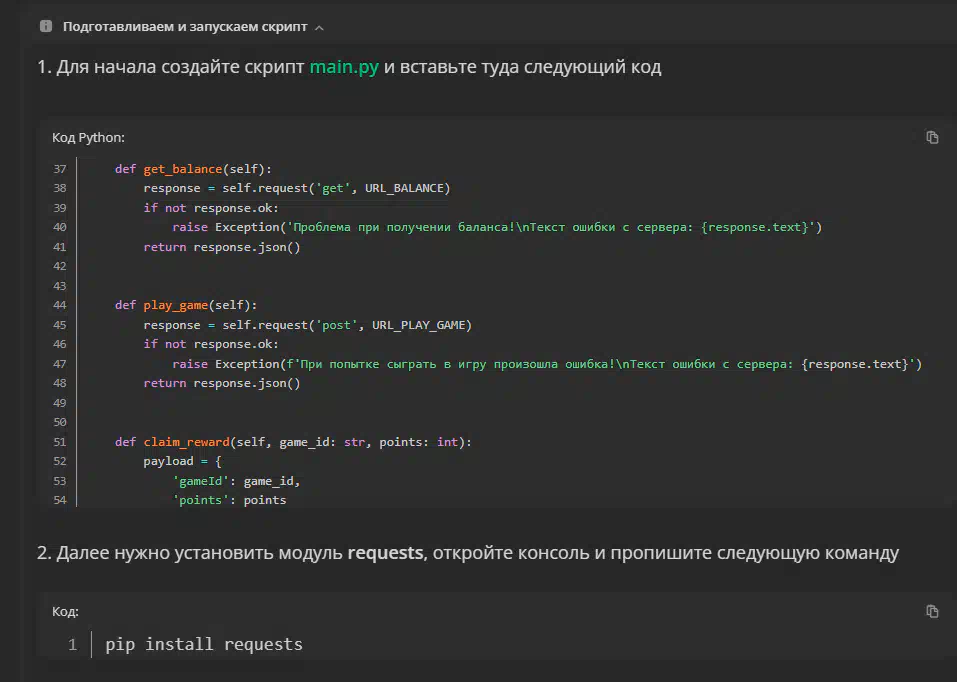Click line 44 'def play_game(self):'
The height and width of the screenshot is (682, 957).
pos(186,305)
